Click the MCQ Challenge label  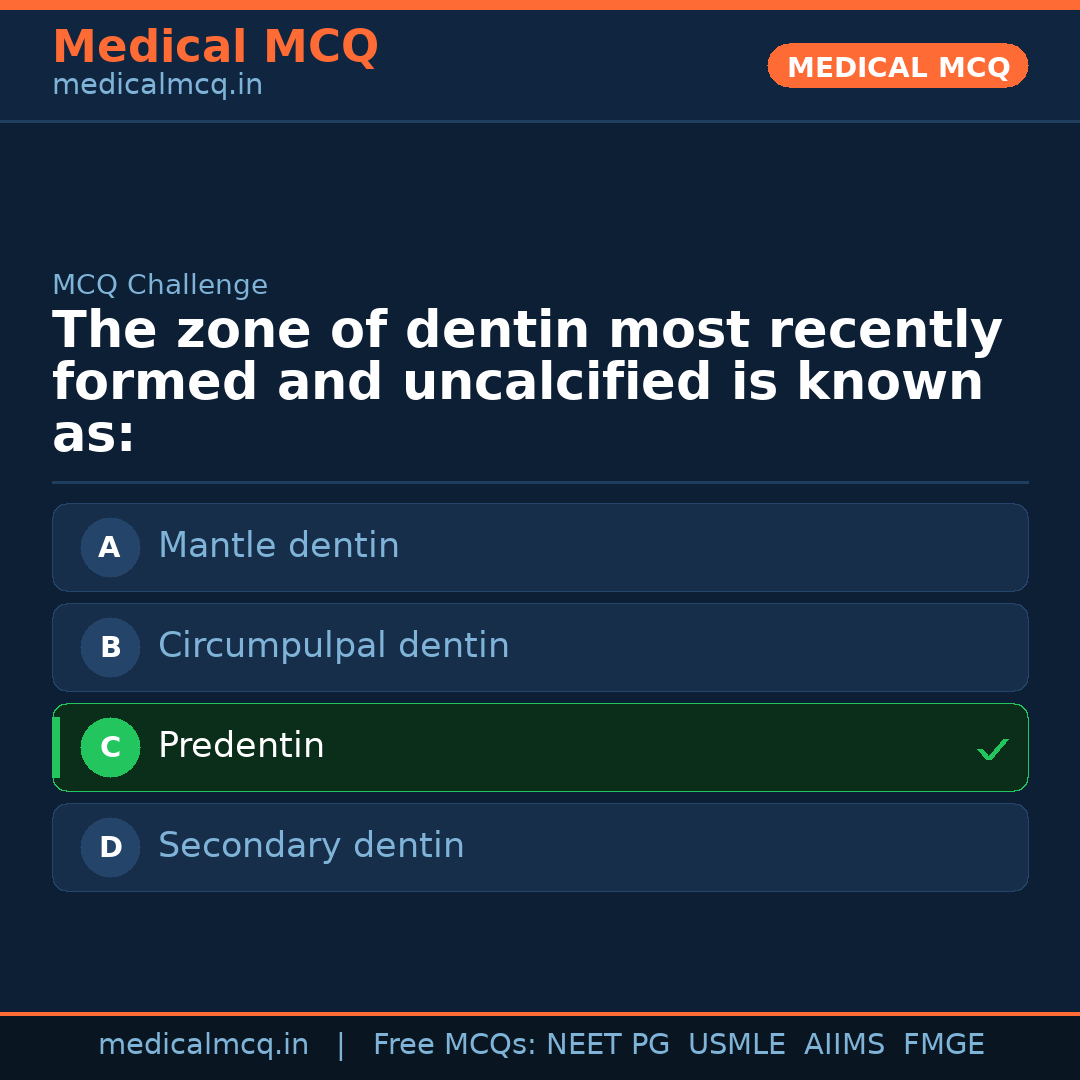(x=160, y=285)
